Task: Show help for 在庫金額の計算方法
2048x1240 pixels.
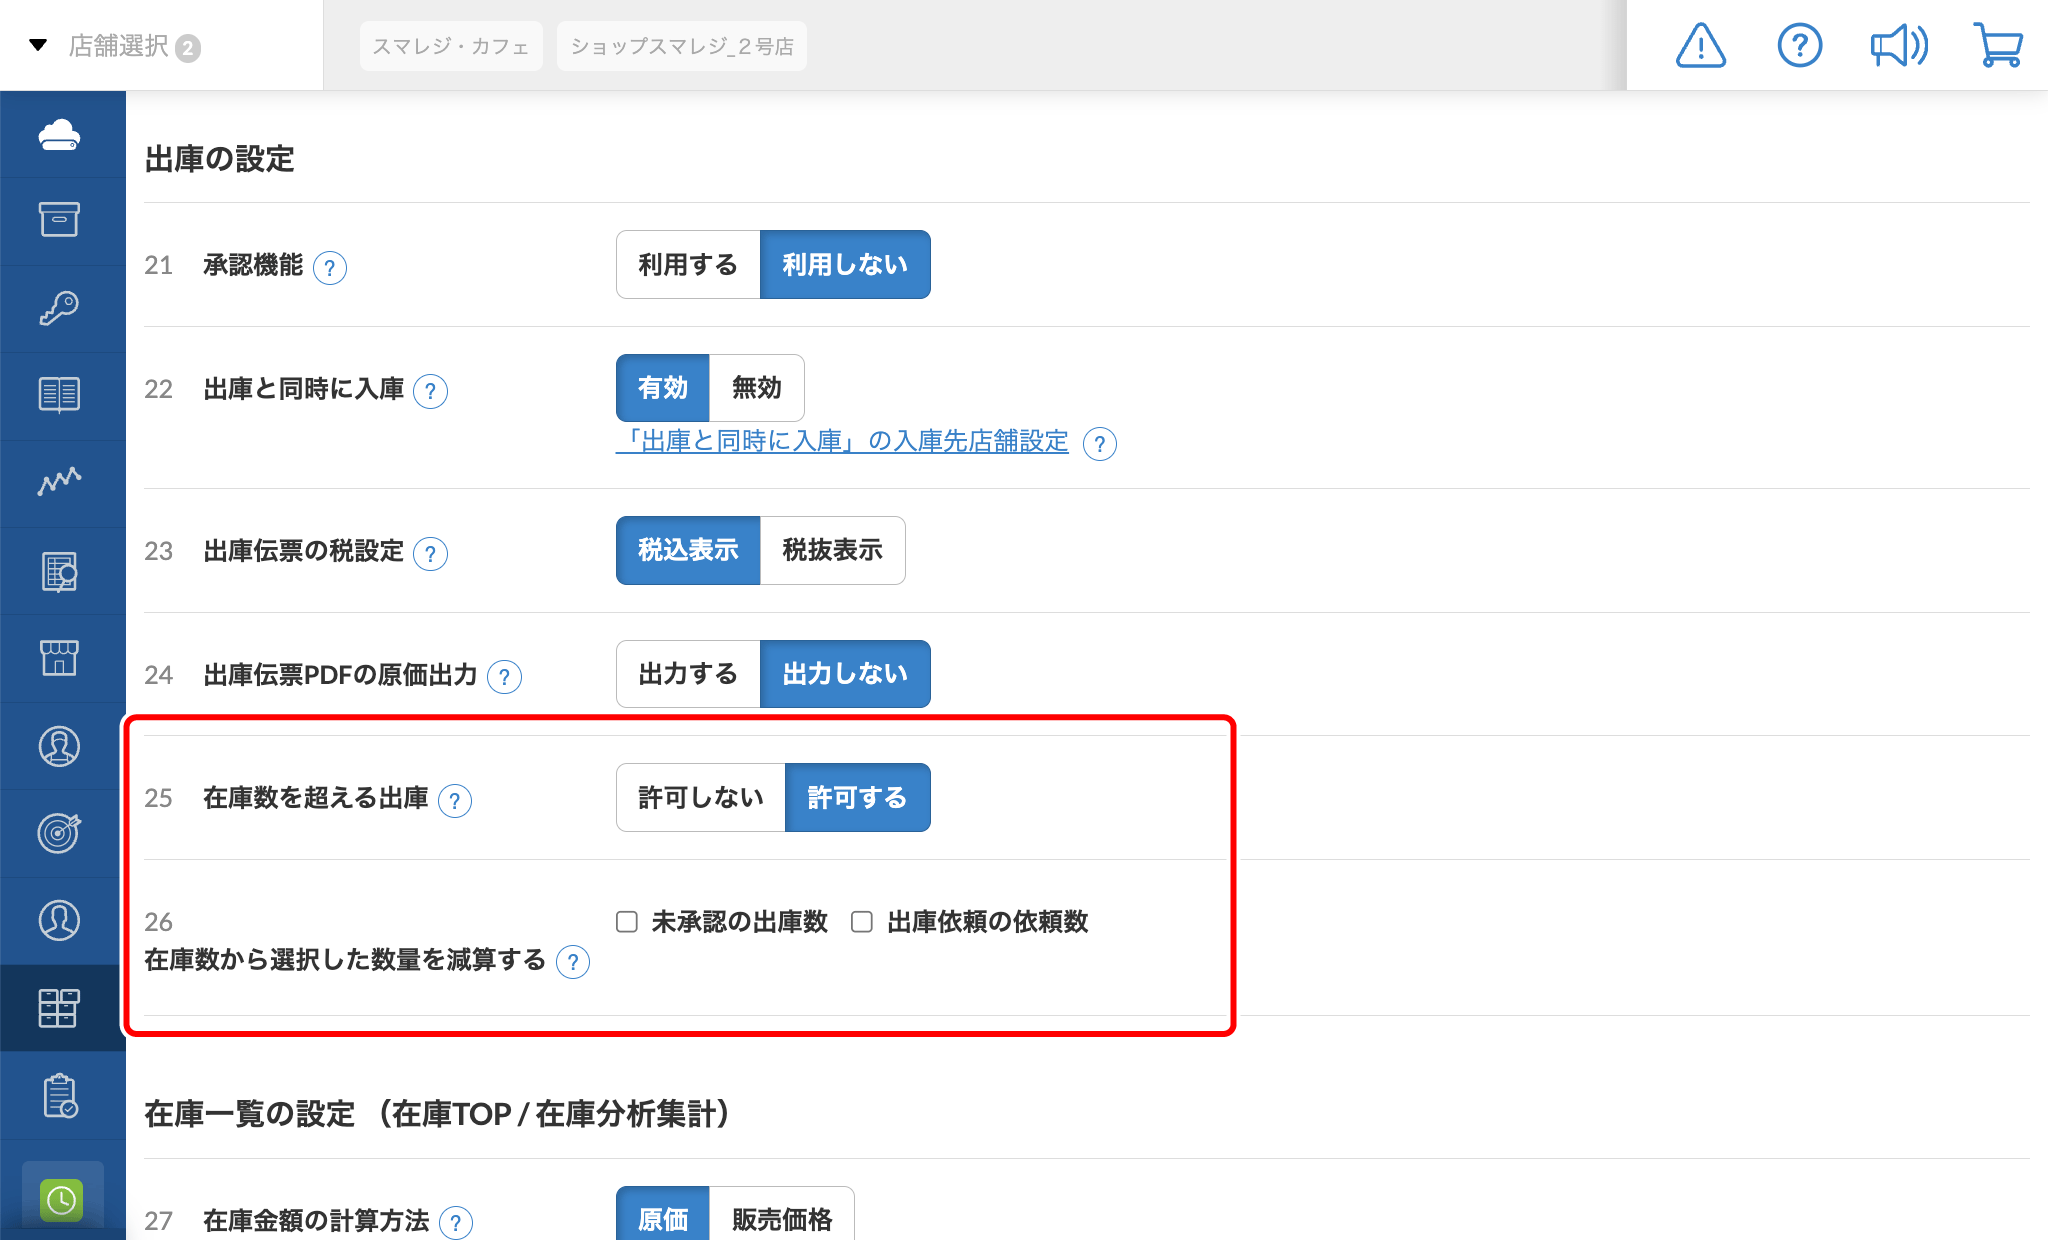Action: click(456, 1222)
